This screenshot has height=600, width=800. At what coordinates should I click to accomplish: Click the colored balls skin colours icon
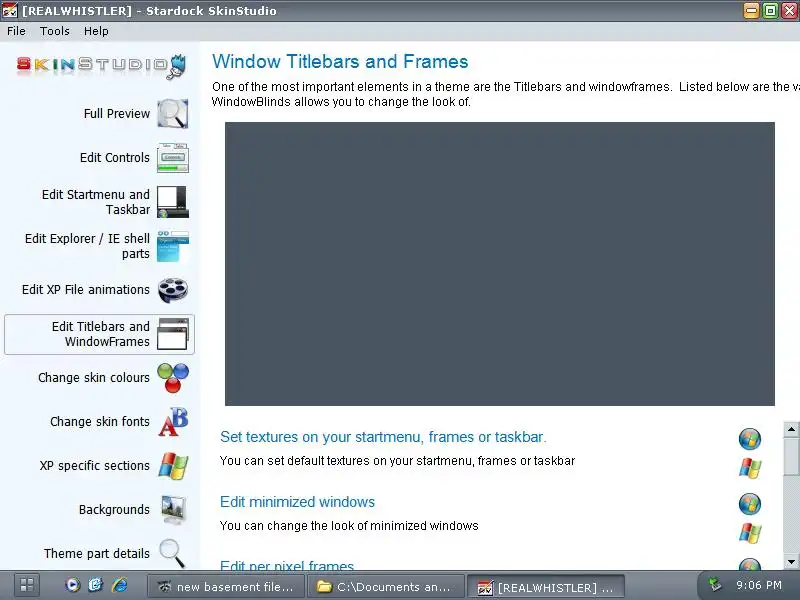(173, 378)
